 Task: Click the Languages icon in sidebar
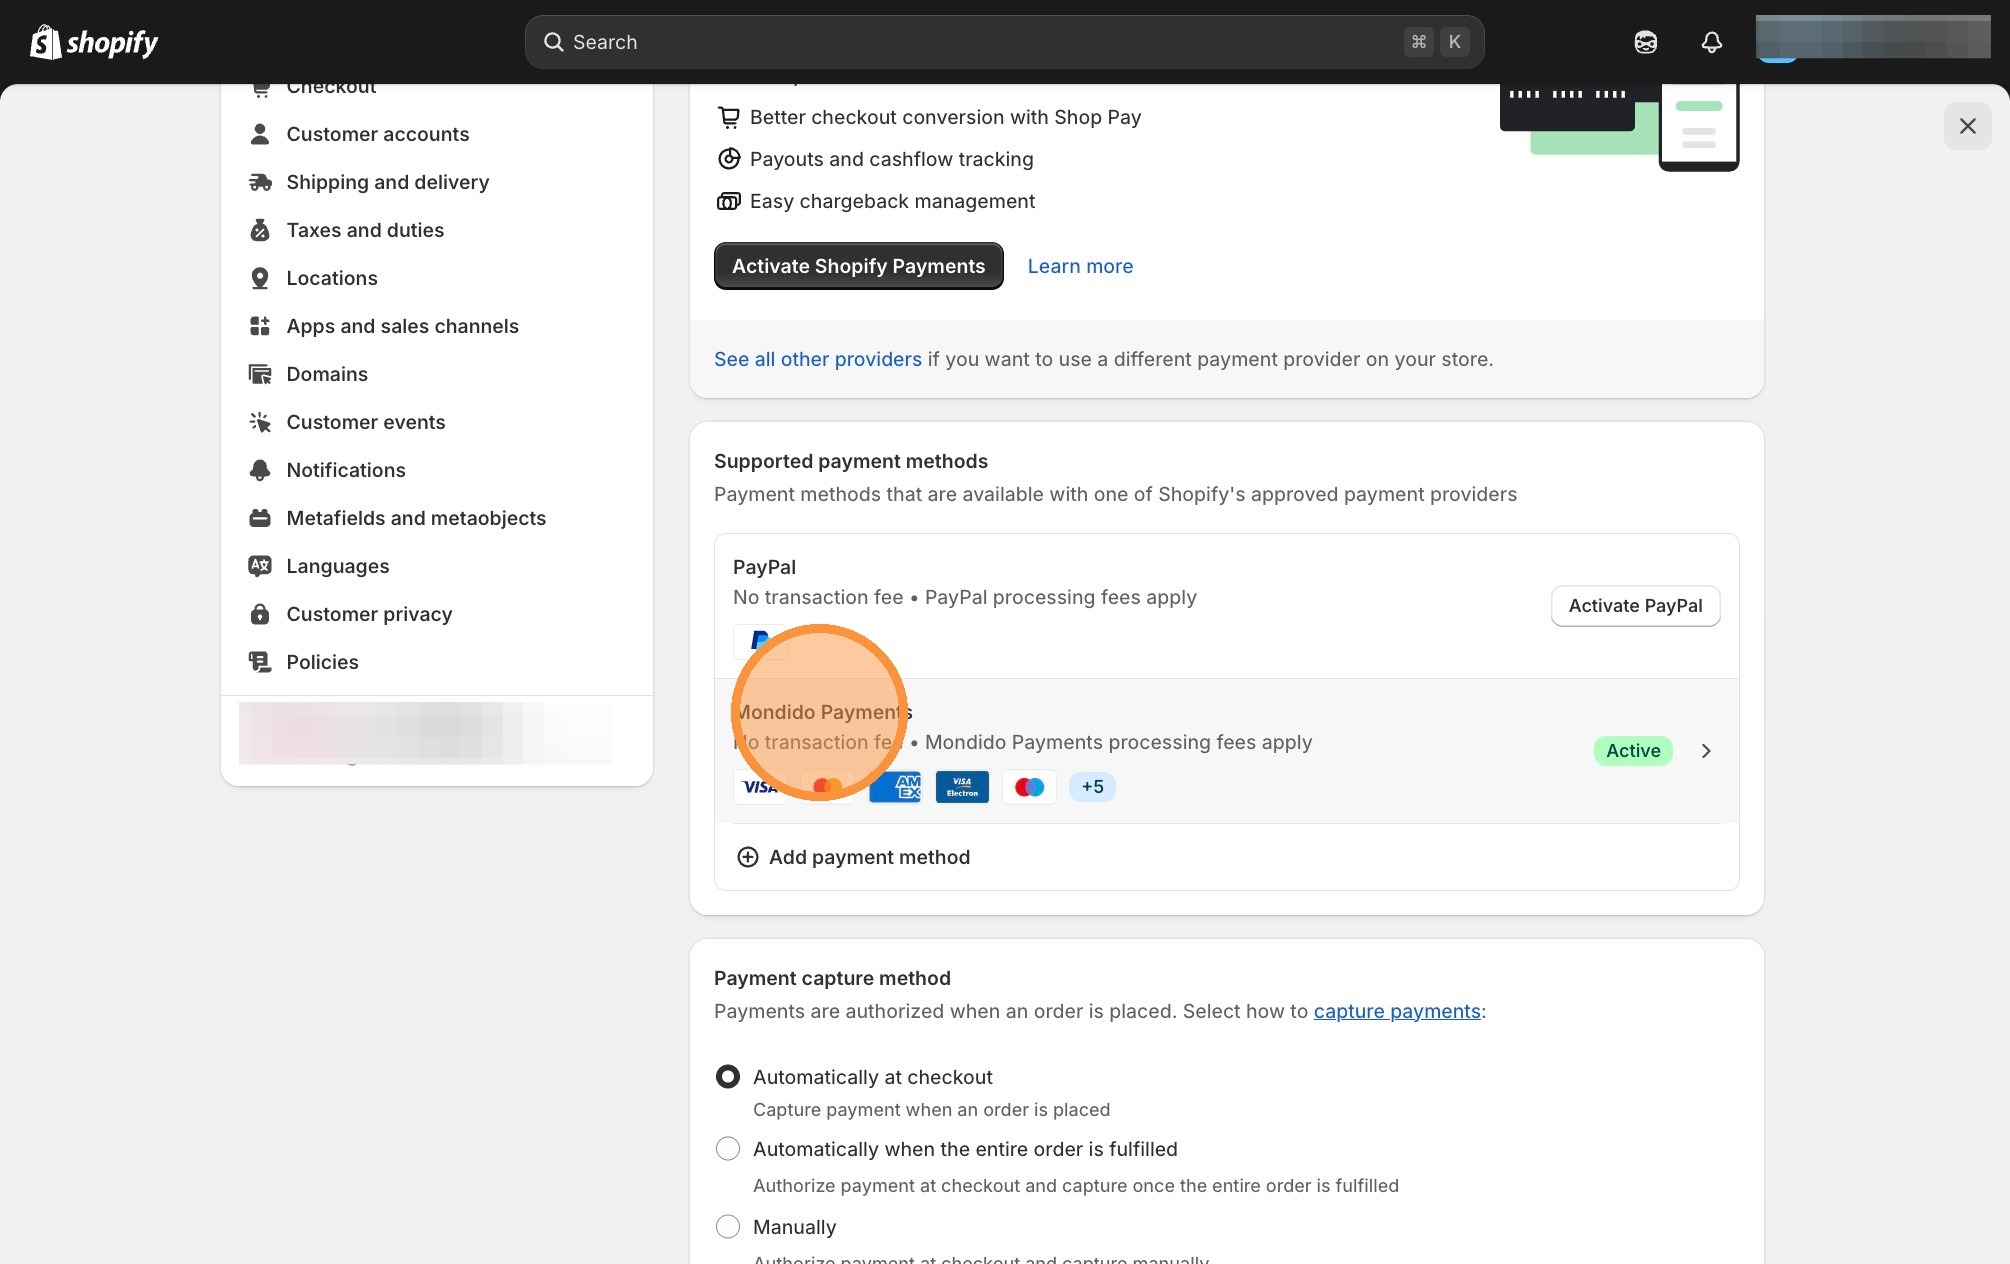coord(260,566)
